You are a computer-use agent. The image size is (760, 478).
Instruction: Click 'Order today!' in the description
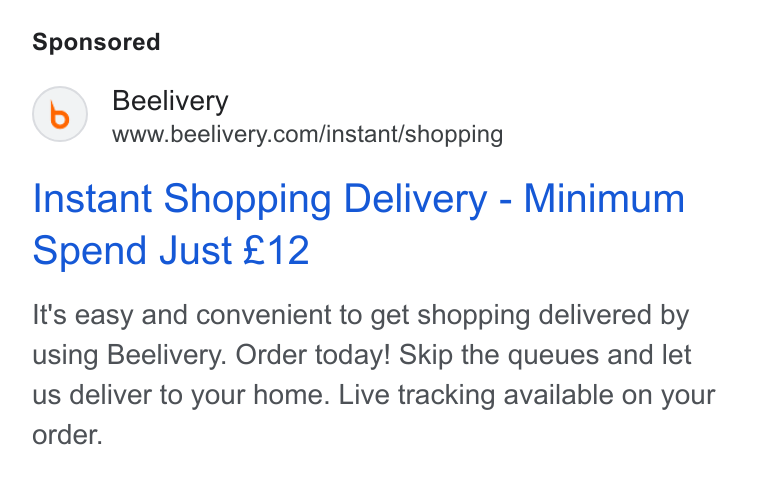pos(313,355)
